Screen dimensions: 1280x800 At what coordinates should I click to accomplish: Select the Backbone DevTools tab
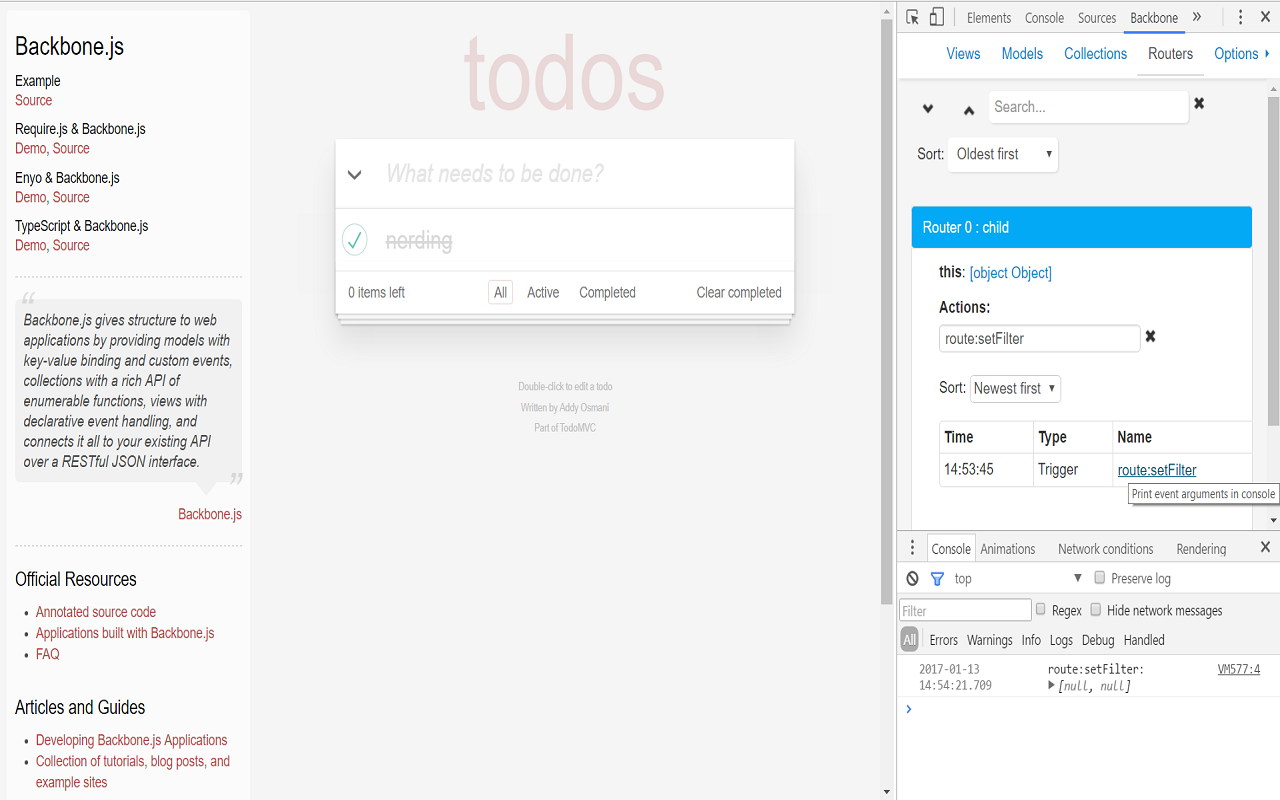point(1154,18)
